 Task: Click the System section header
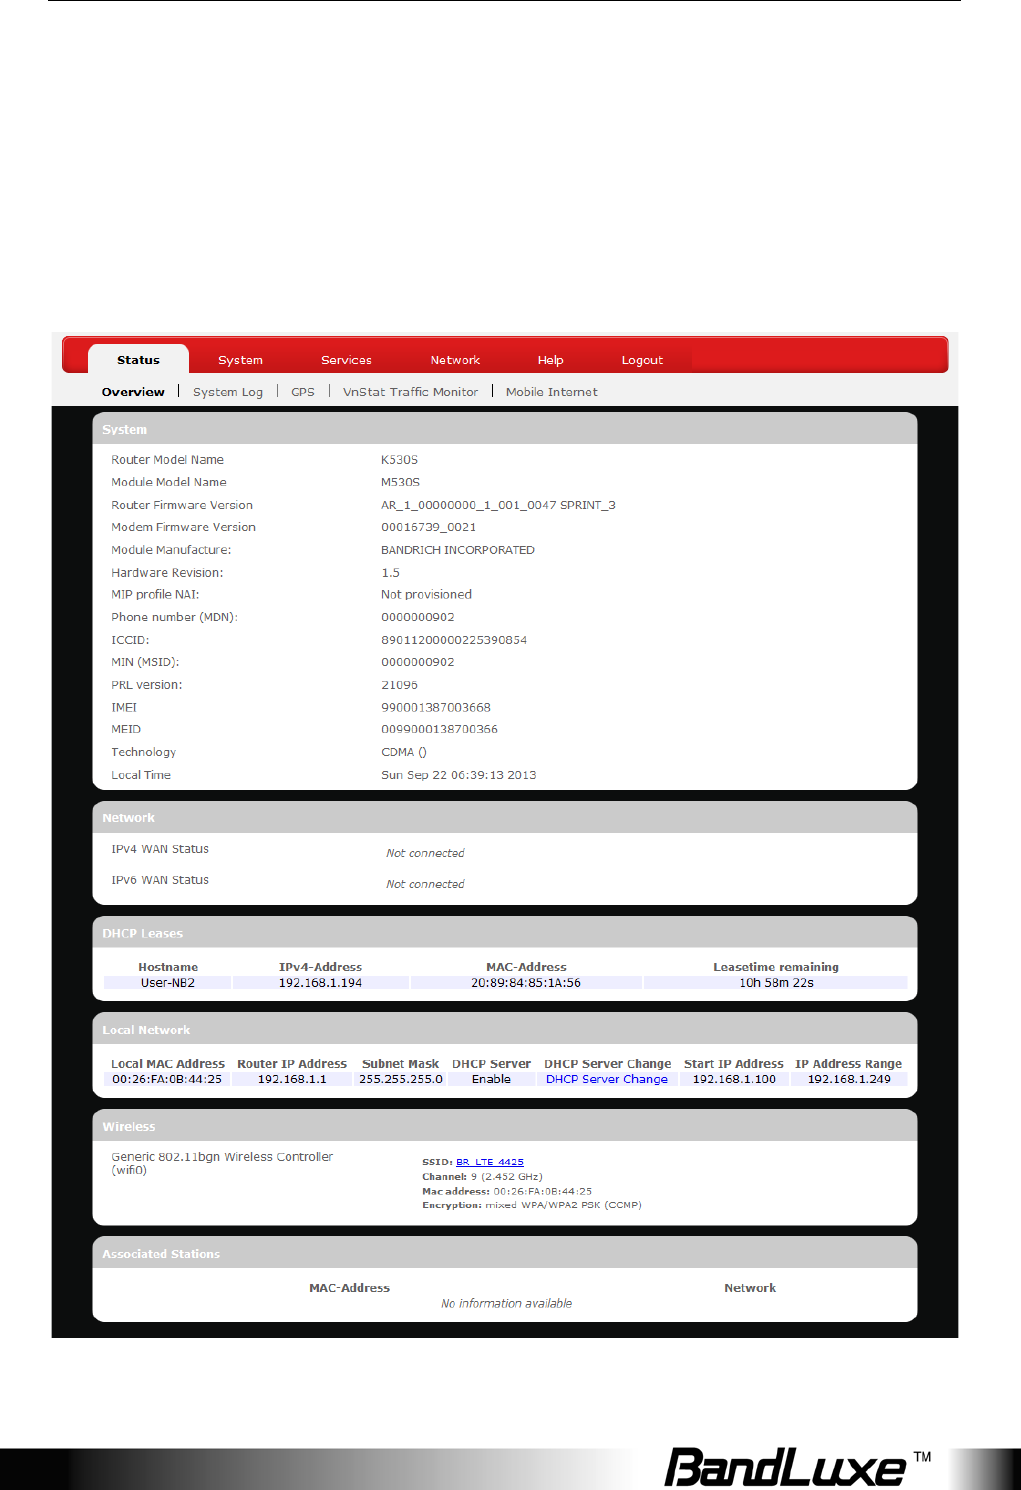pos(505,429)
